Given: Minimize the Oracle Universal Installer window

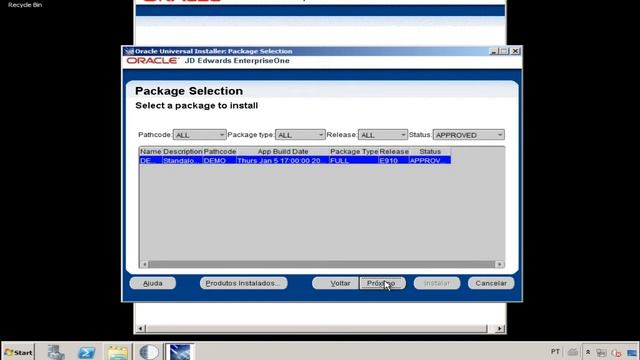Looking at the screenshot, I should pos(493,51).
